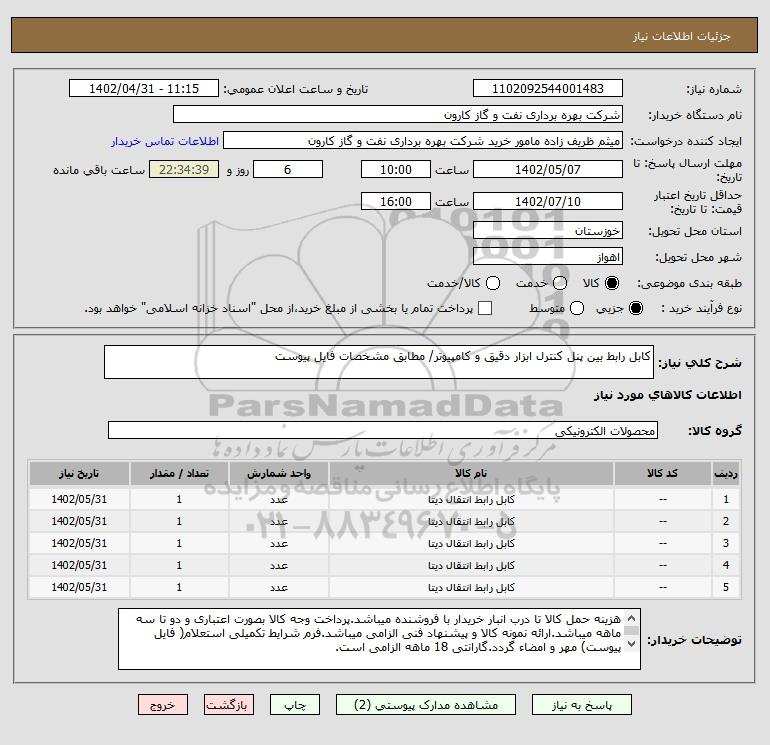
Task: Click the buyer notes scrollbar down arrow
Action: 631,643
